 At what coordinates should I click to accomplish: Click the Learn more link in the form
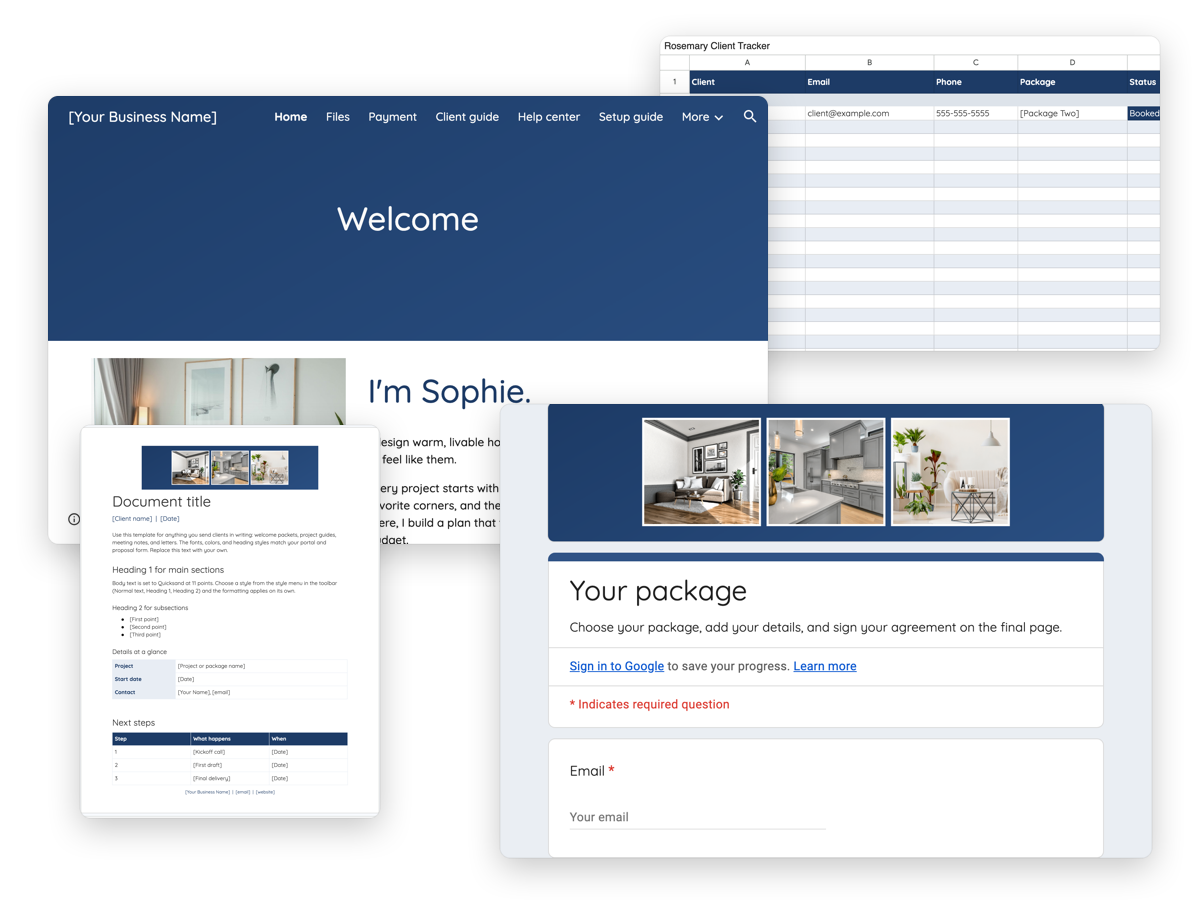coord(825,666)
